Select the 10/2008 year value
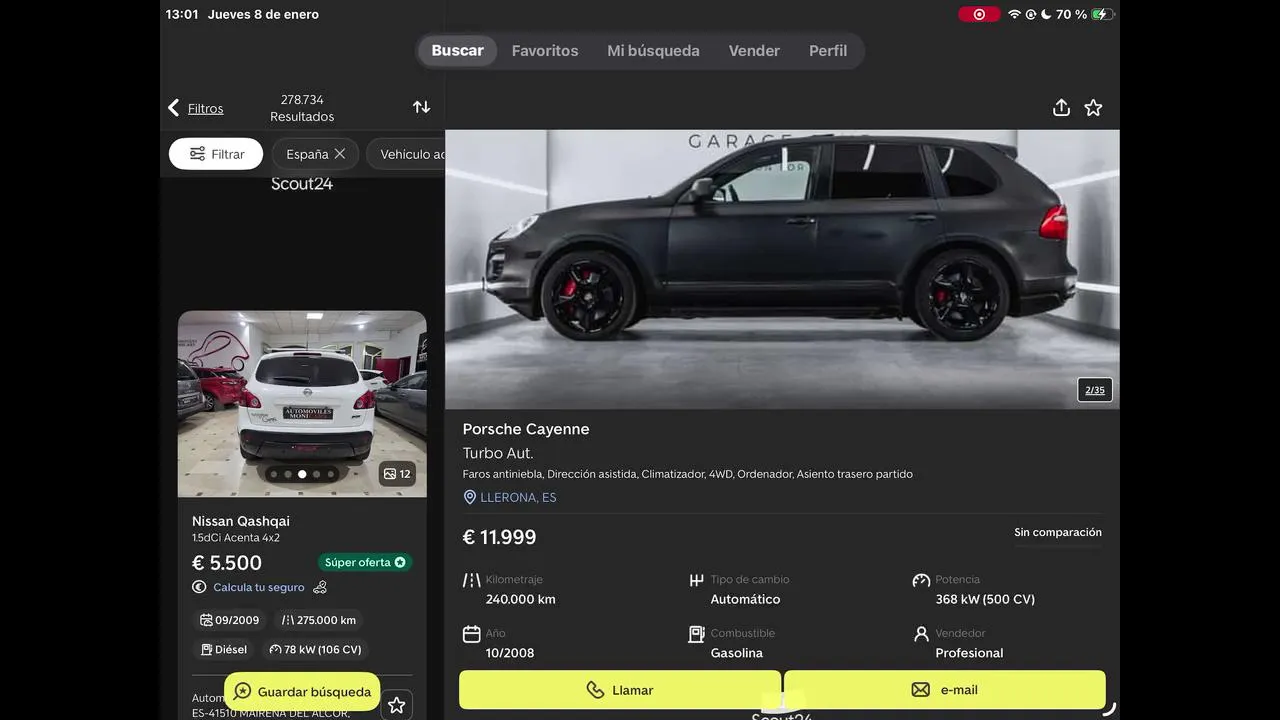The image size is (1280, 720). click(x=510, y=653)
